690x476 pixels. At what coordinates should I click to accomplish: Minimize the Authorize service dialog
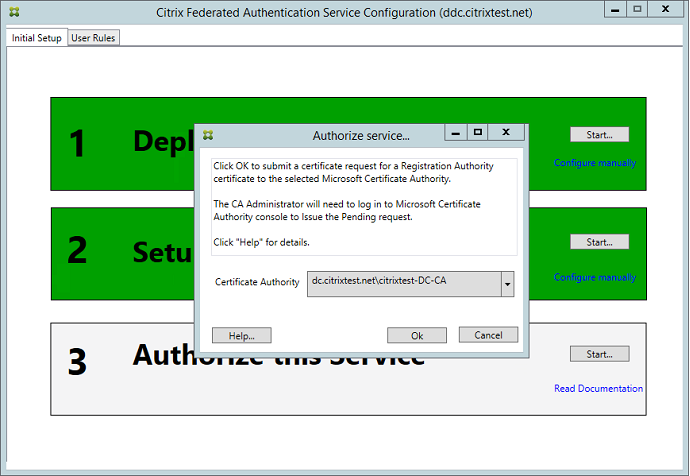point(456,132)
